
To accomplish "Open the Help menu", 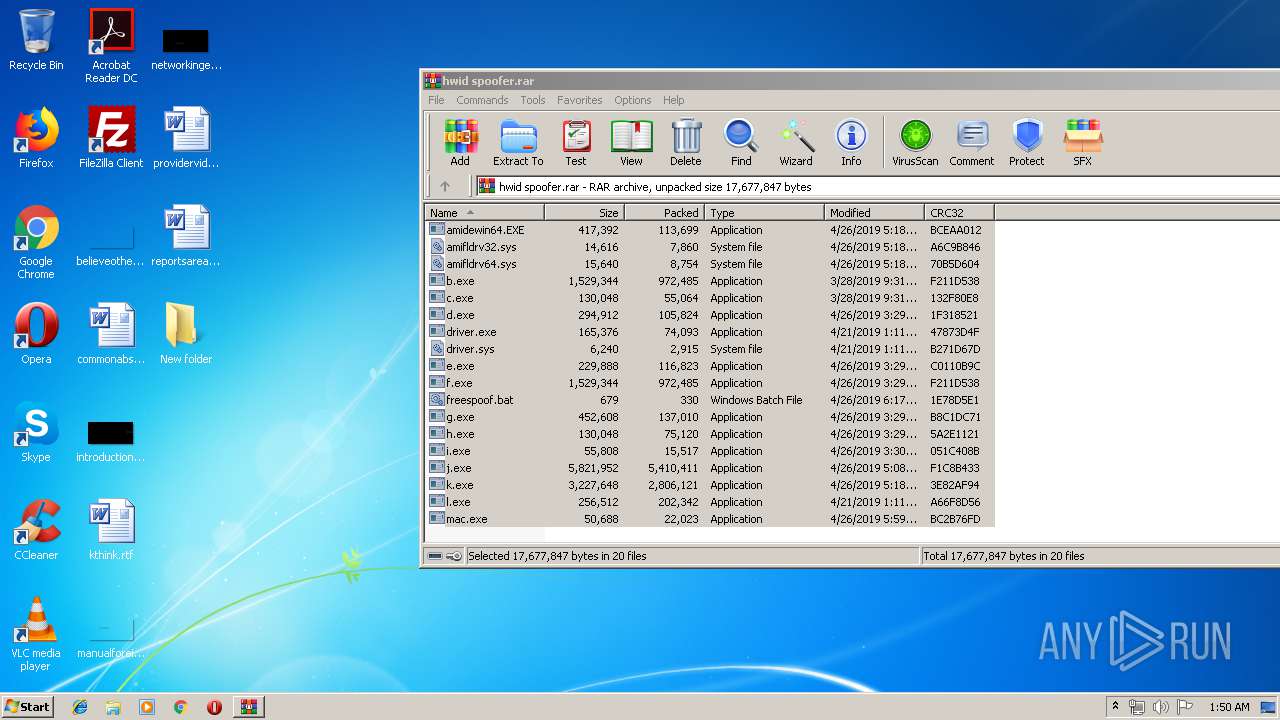I will pos(674,100).
